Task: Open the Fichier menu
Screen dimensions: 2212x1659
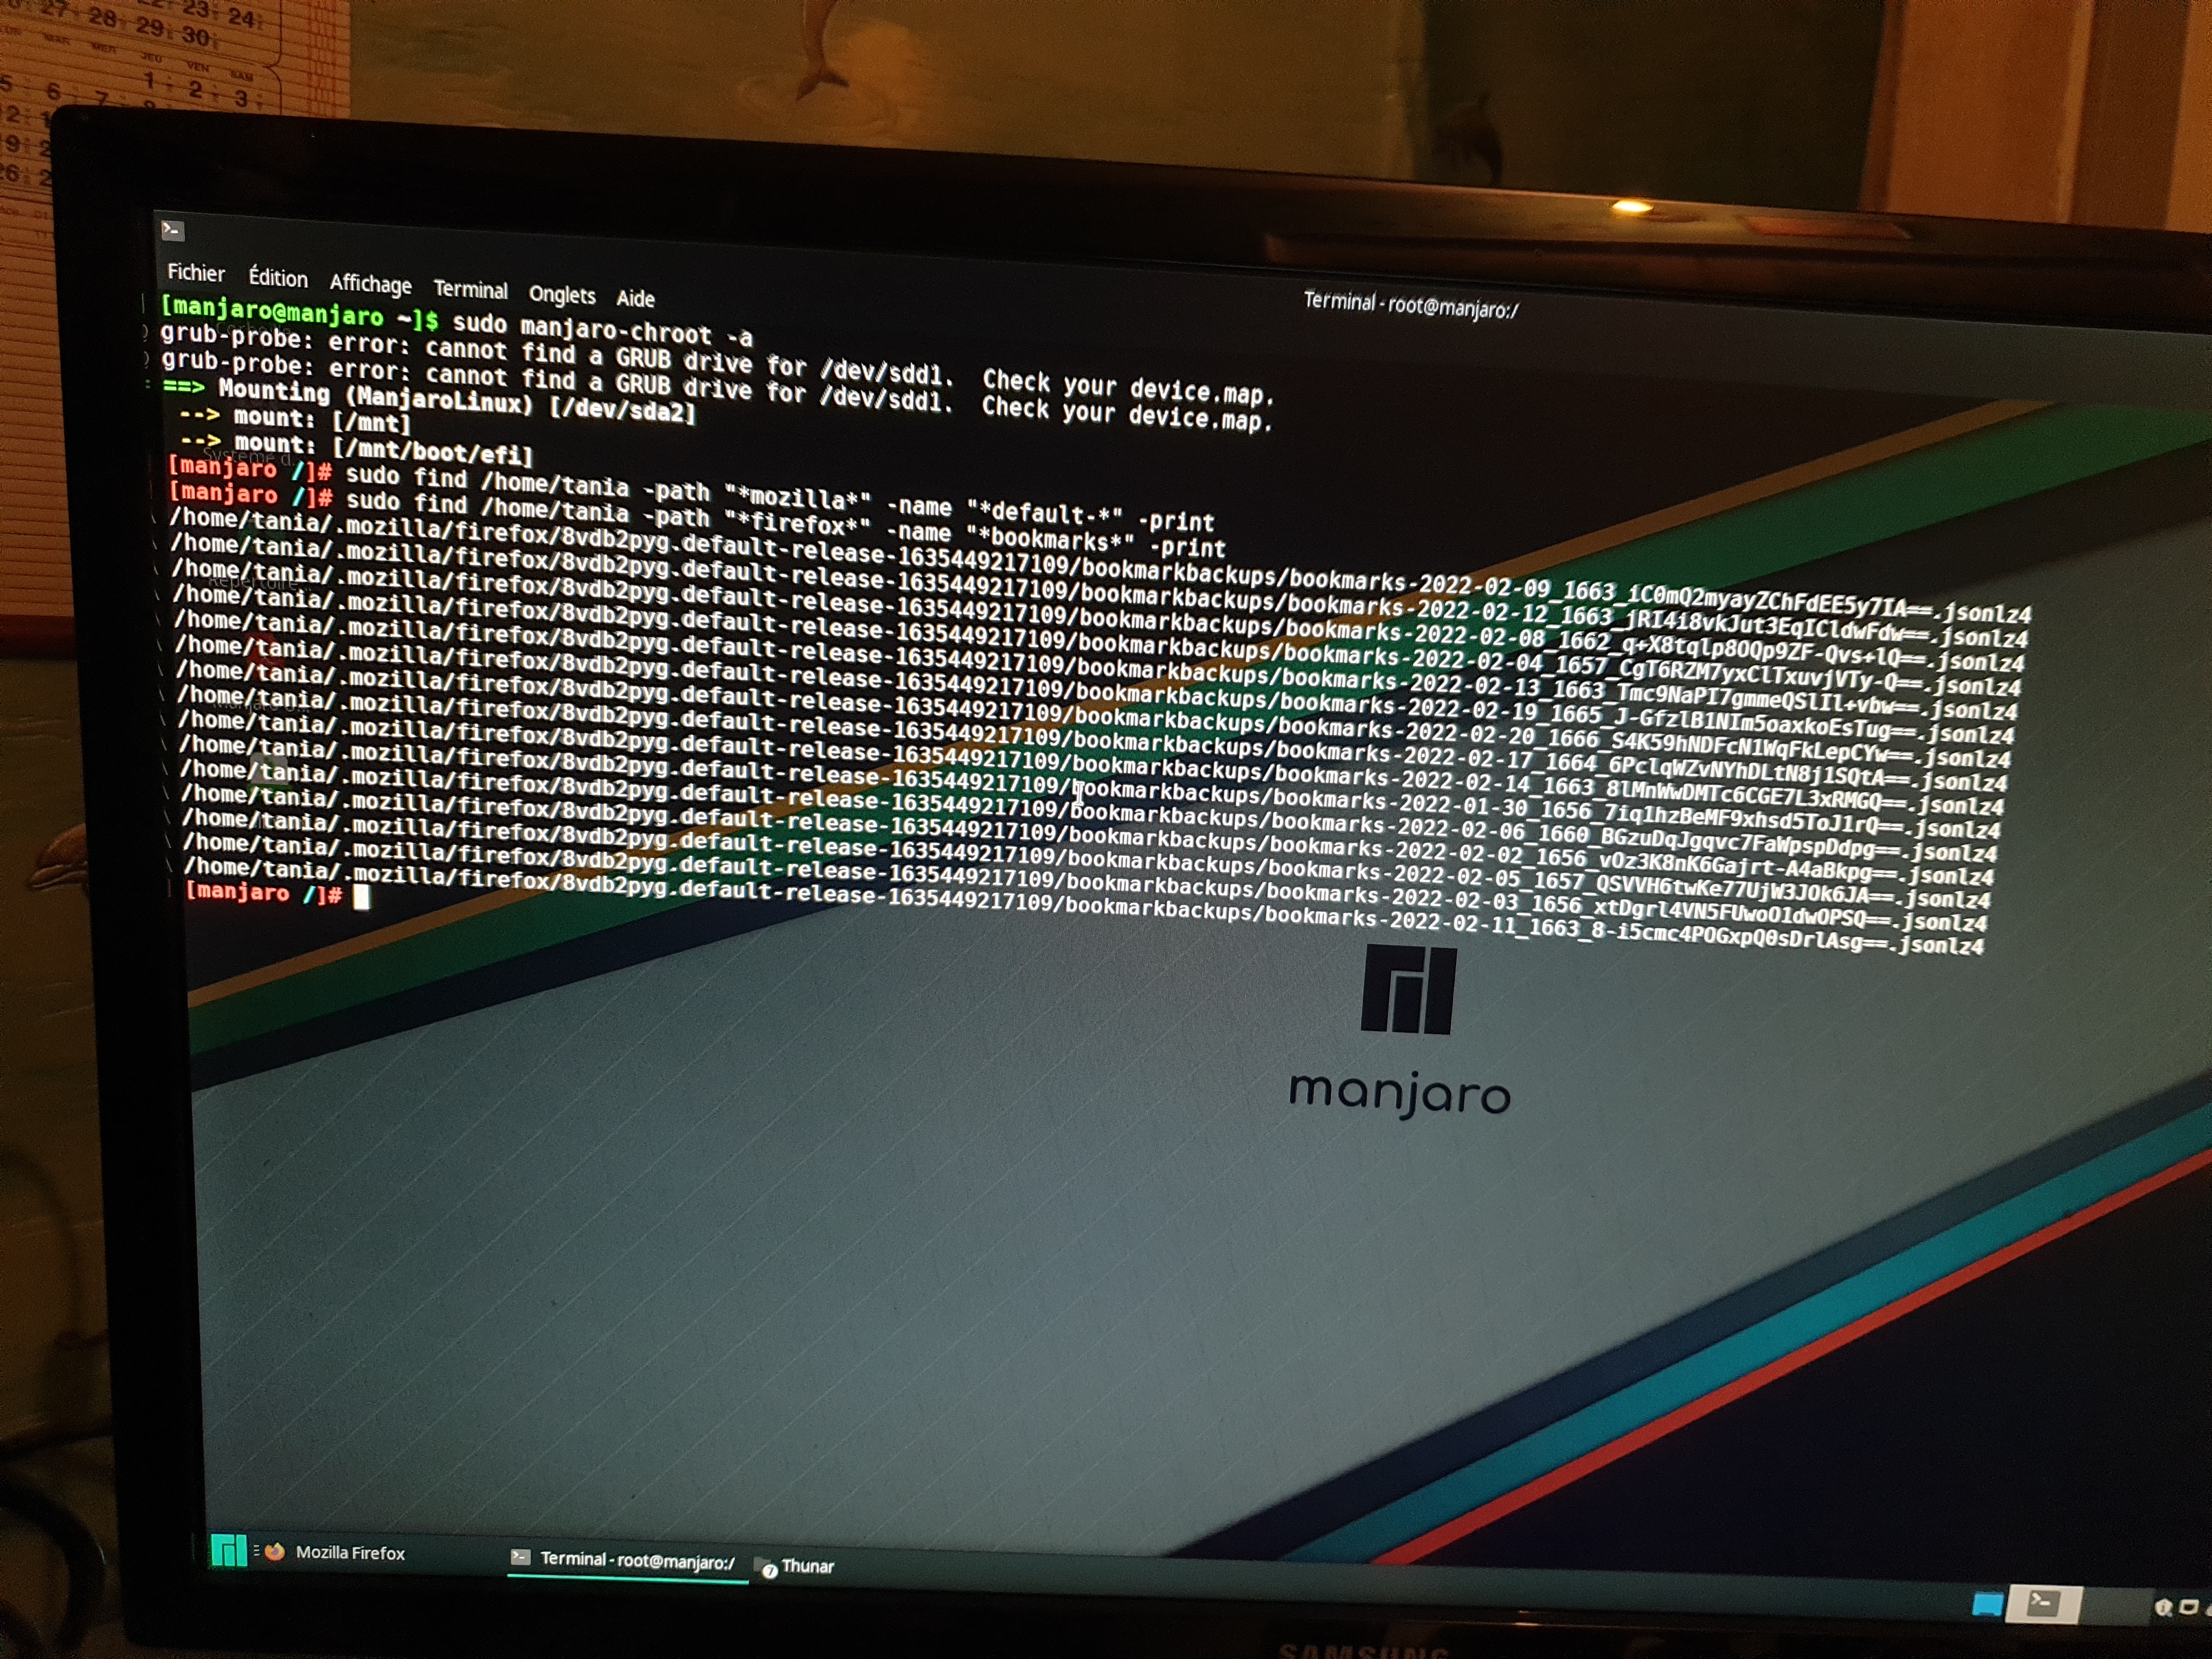Action: (x=196, y=272)
